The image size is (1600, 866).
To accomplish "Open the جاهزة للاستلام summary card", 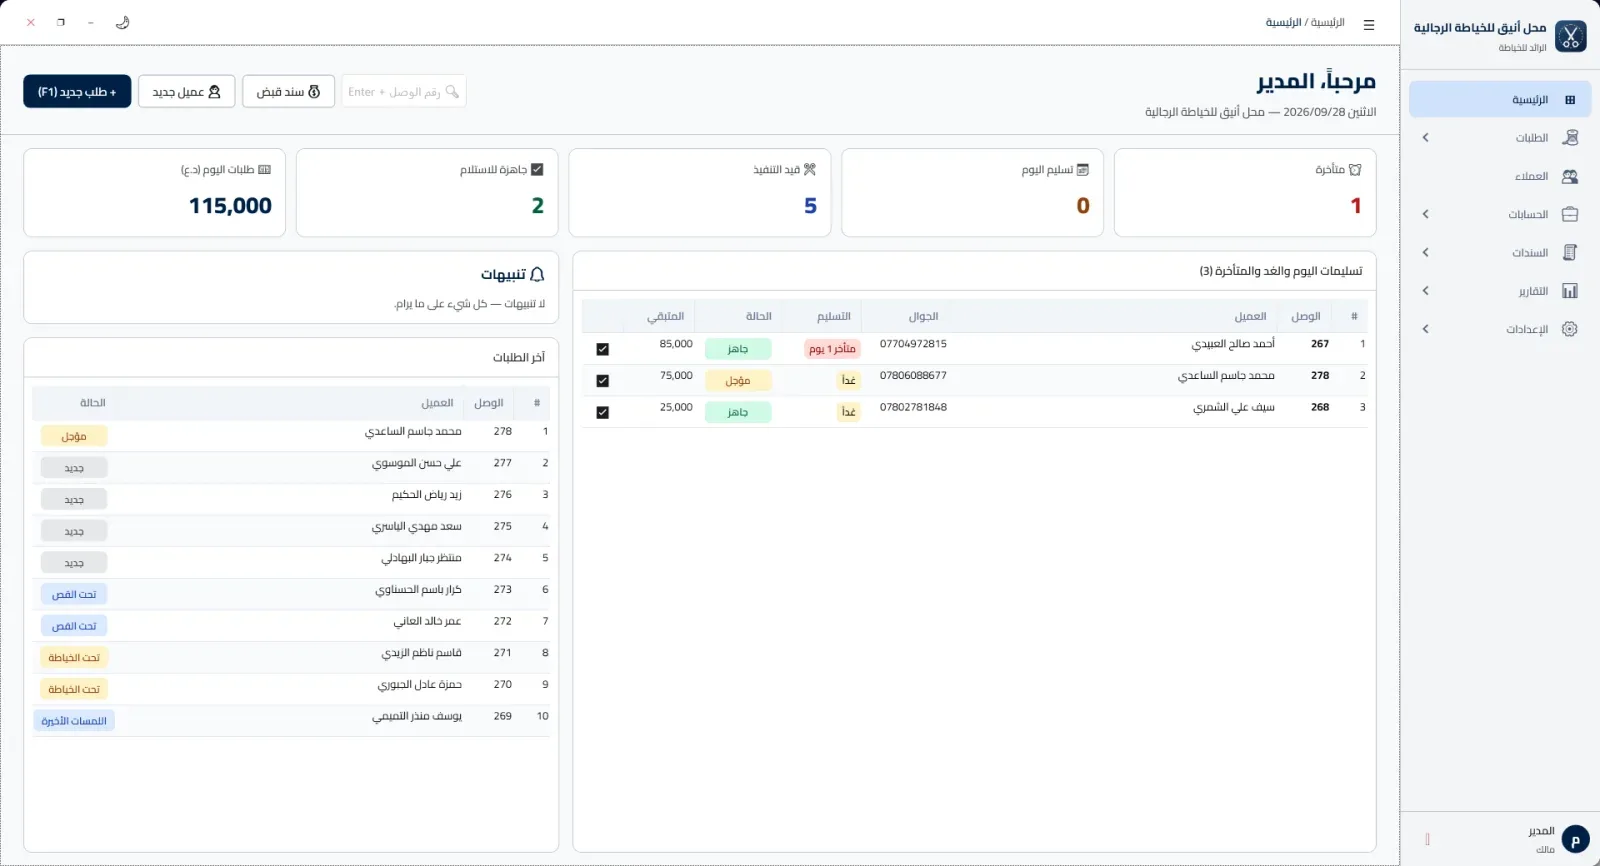I will coord(427,193).
